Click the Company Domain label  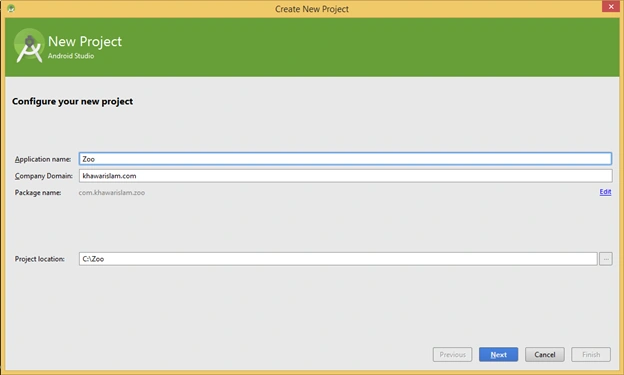pos(44,176)
